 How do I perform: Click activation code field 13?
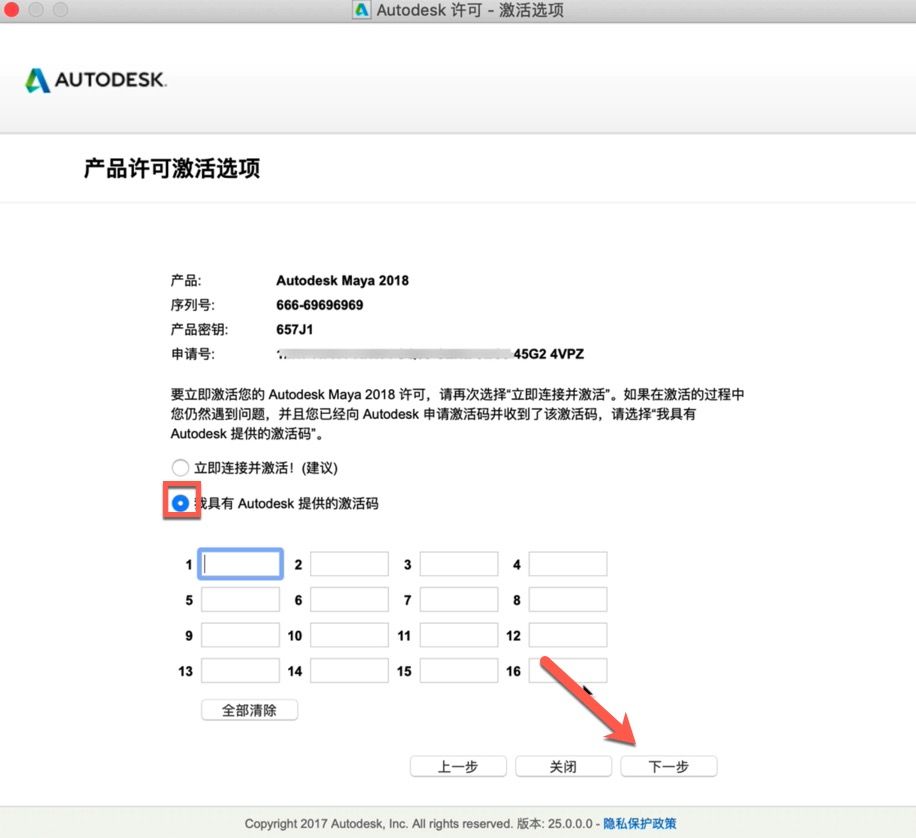(x=240, y=671)
